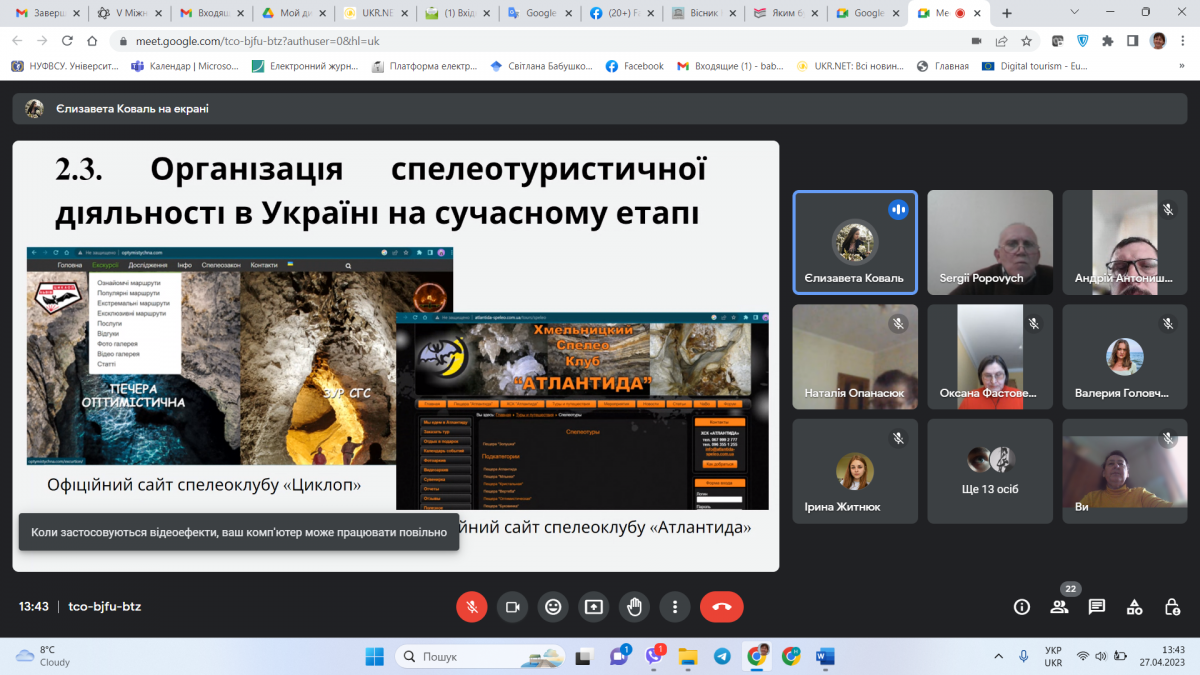Open meeting details info icon
This screenshot has width=1200, height=675.
coord(1022,606)
